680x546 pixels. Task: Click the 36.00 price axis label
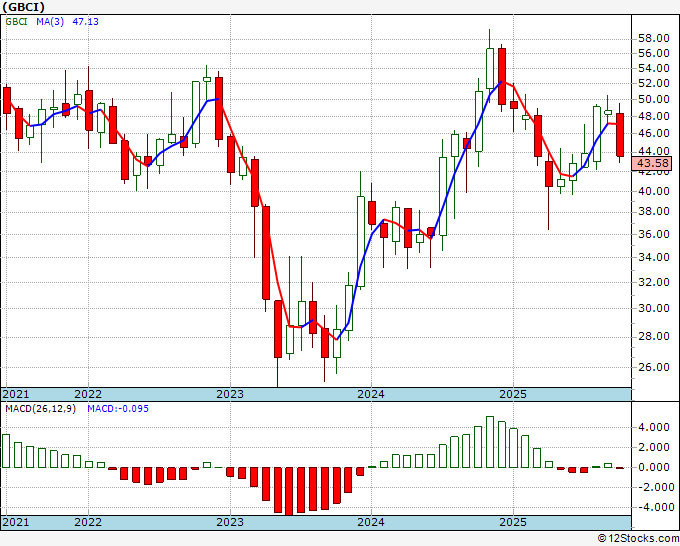pos(652,234)
